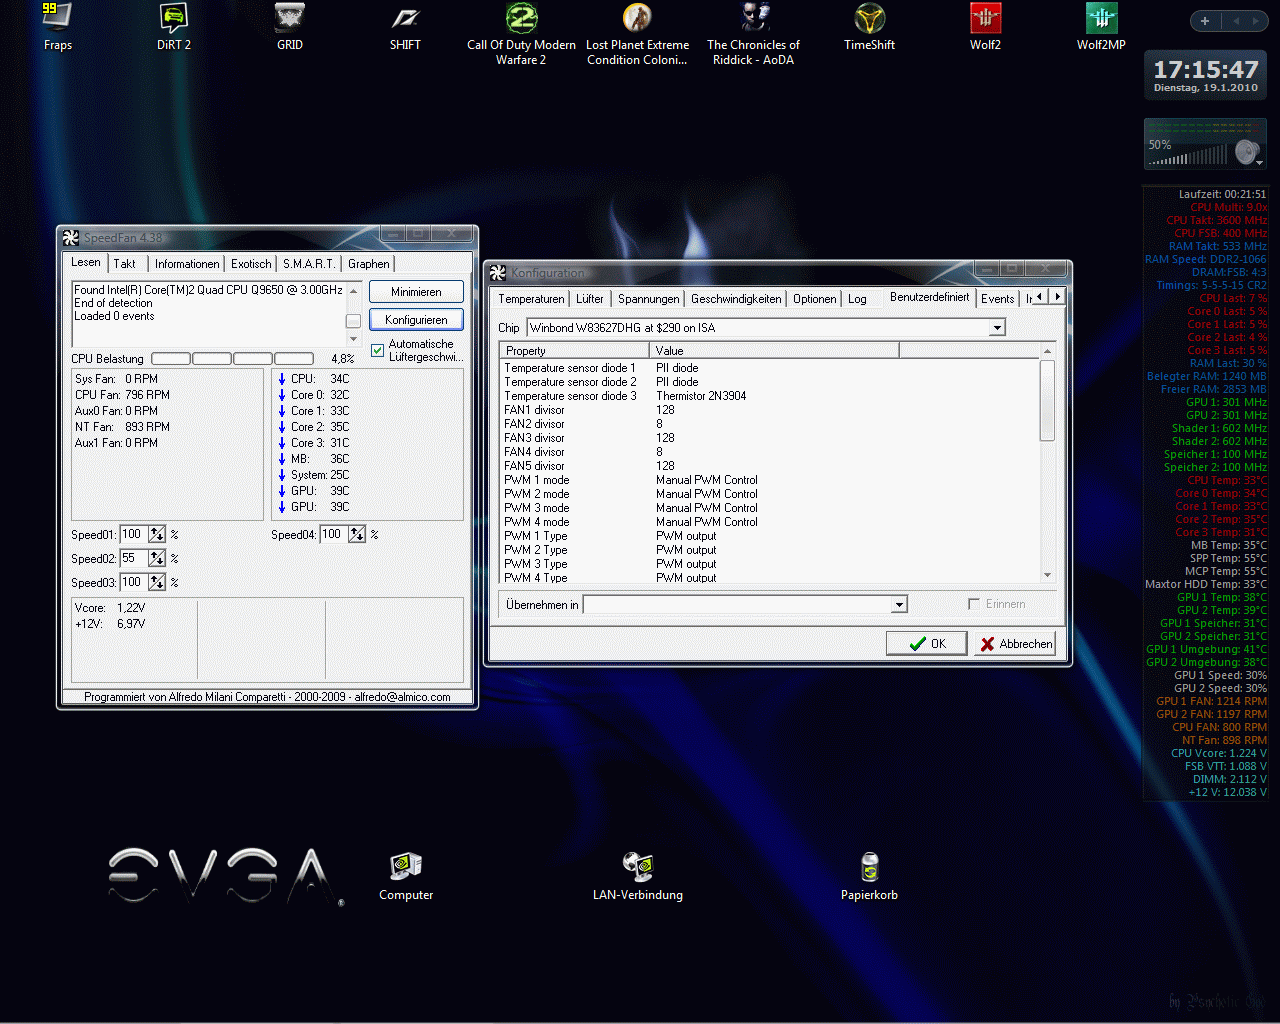Click the Minimieren button
This screenshot has height=1024, width=1280.
pyautogui.click(x=416, y=292)
